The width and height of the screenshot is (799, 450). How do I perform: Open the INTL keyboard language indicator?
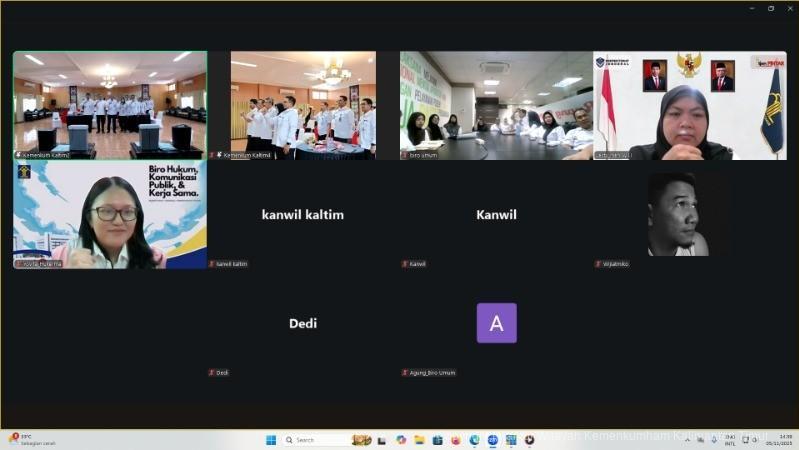tap(729, 440)
